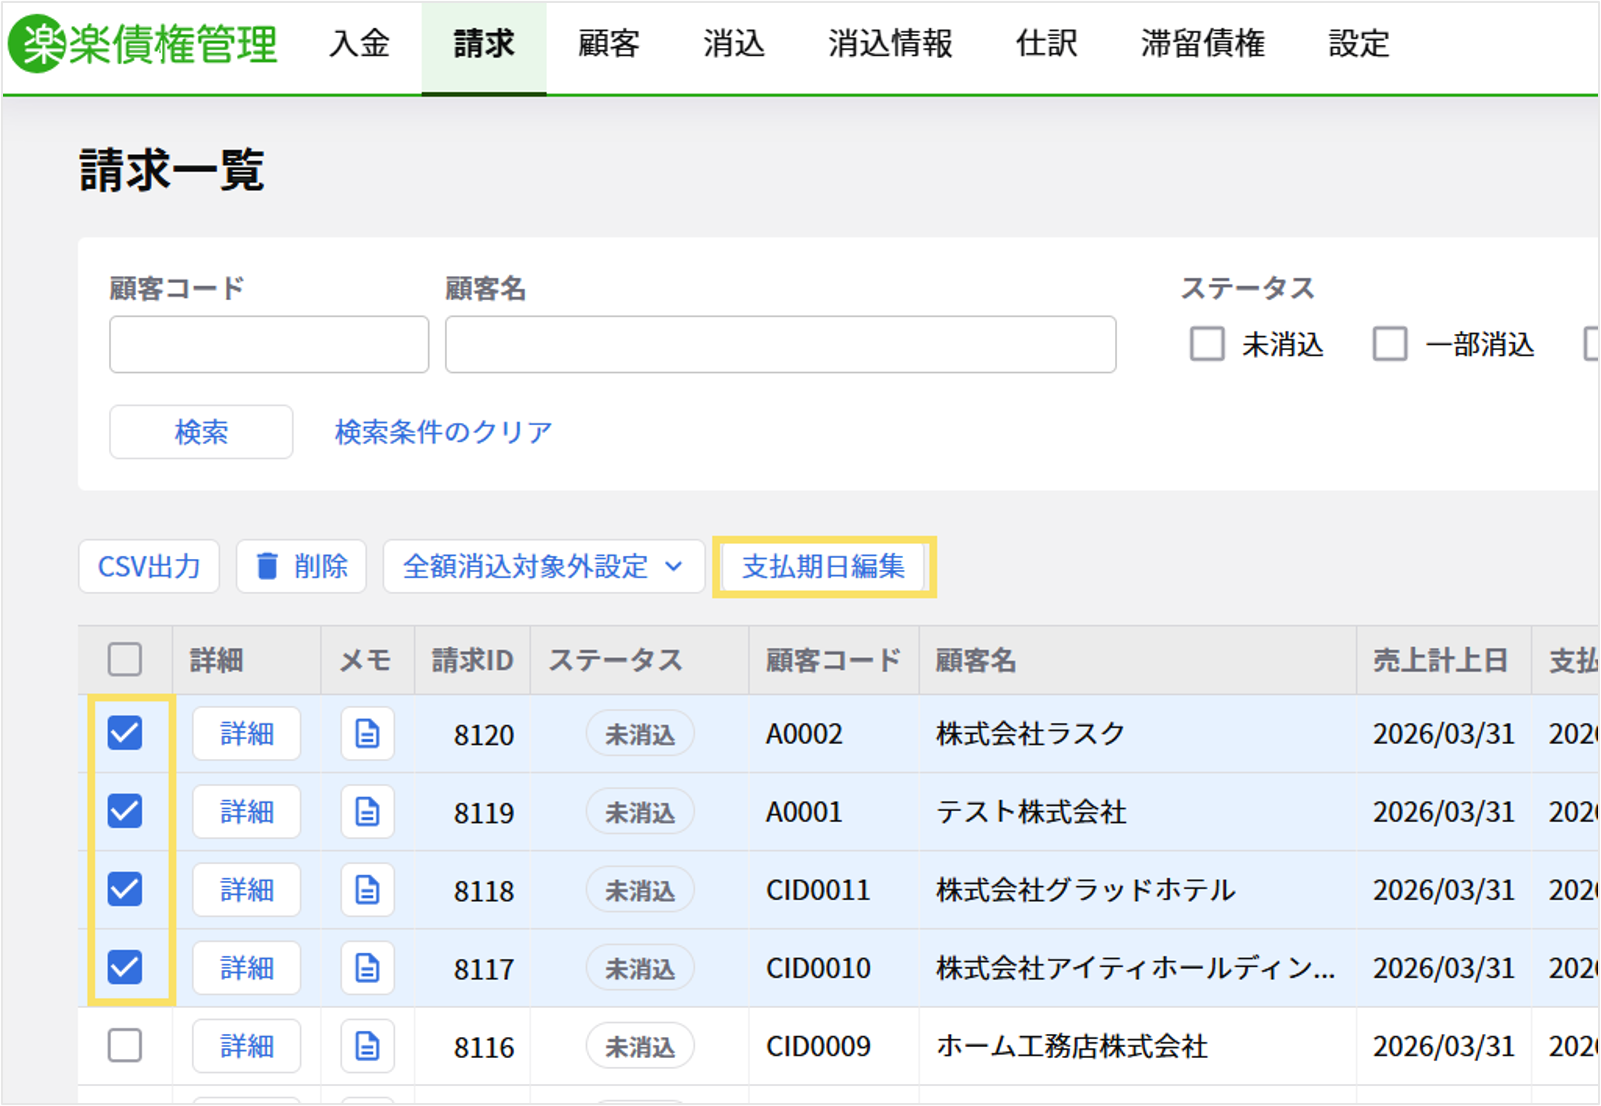This screenshot has height=1106, width=1601.
Task: Open 詳細 for invoice 8119
Action: [x=247, y=812]
